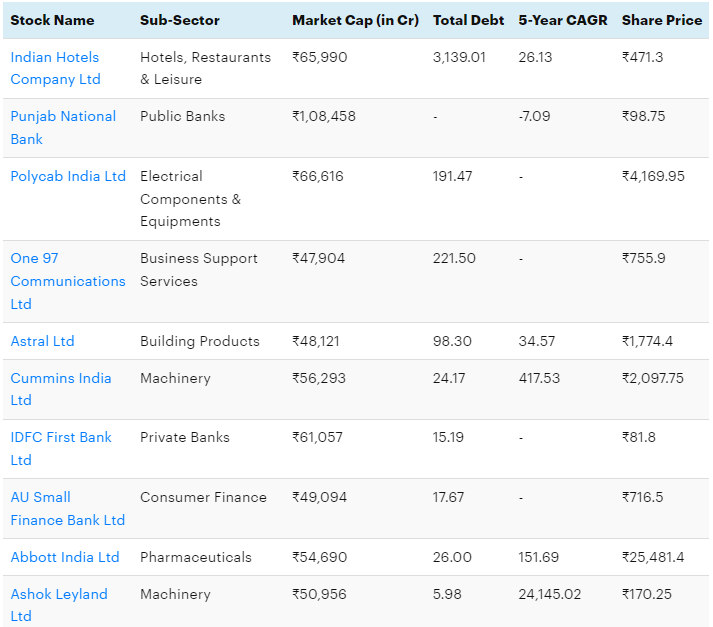
Task: Open AU Small Finance Bank Ltd link
Action: coord(67,509)
